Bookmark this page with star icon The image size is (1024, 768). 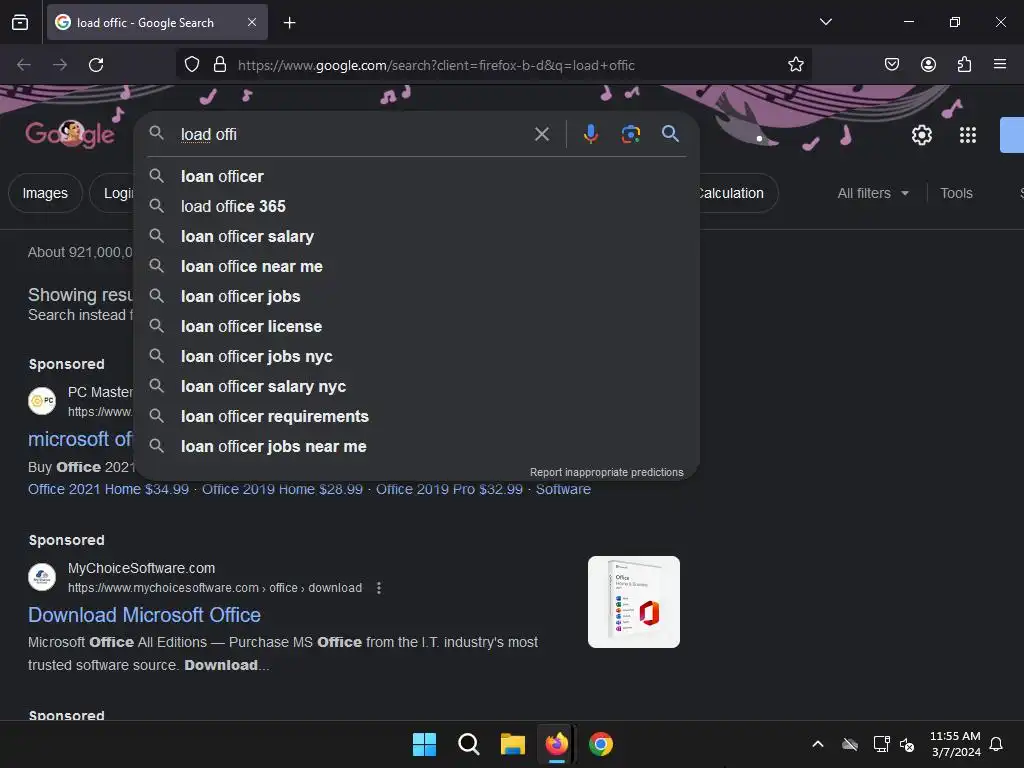(795, 65)
